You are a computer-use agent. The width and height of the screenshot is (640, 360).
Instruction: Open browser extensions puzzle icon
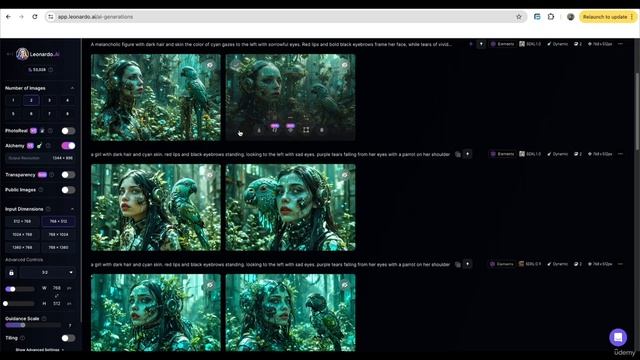point(551,17)
